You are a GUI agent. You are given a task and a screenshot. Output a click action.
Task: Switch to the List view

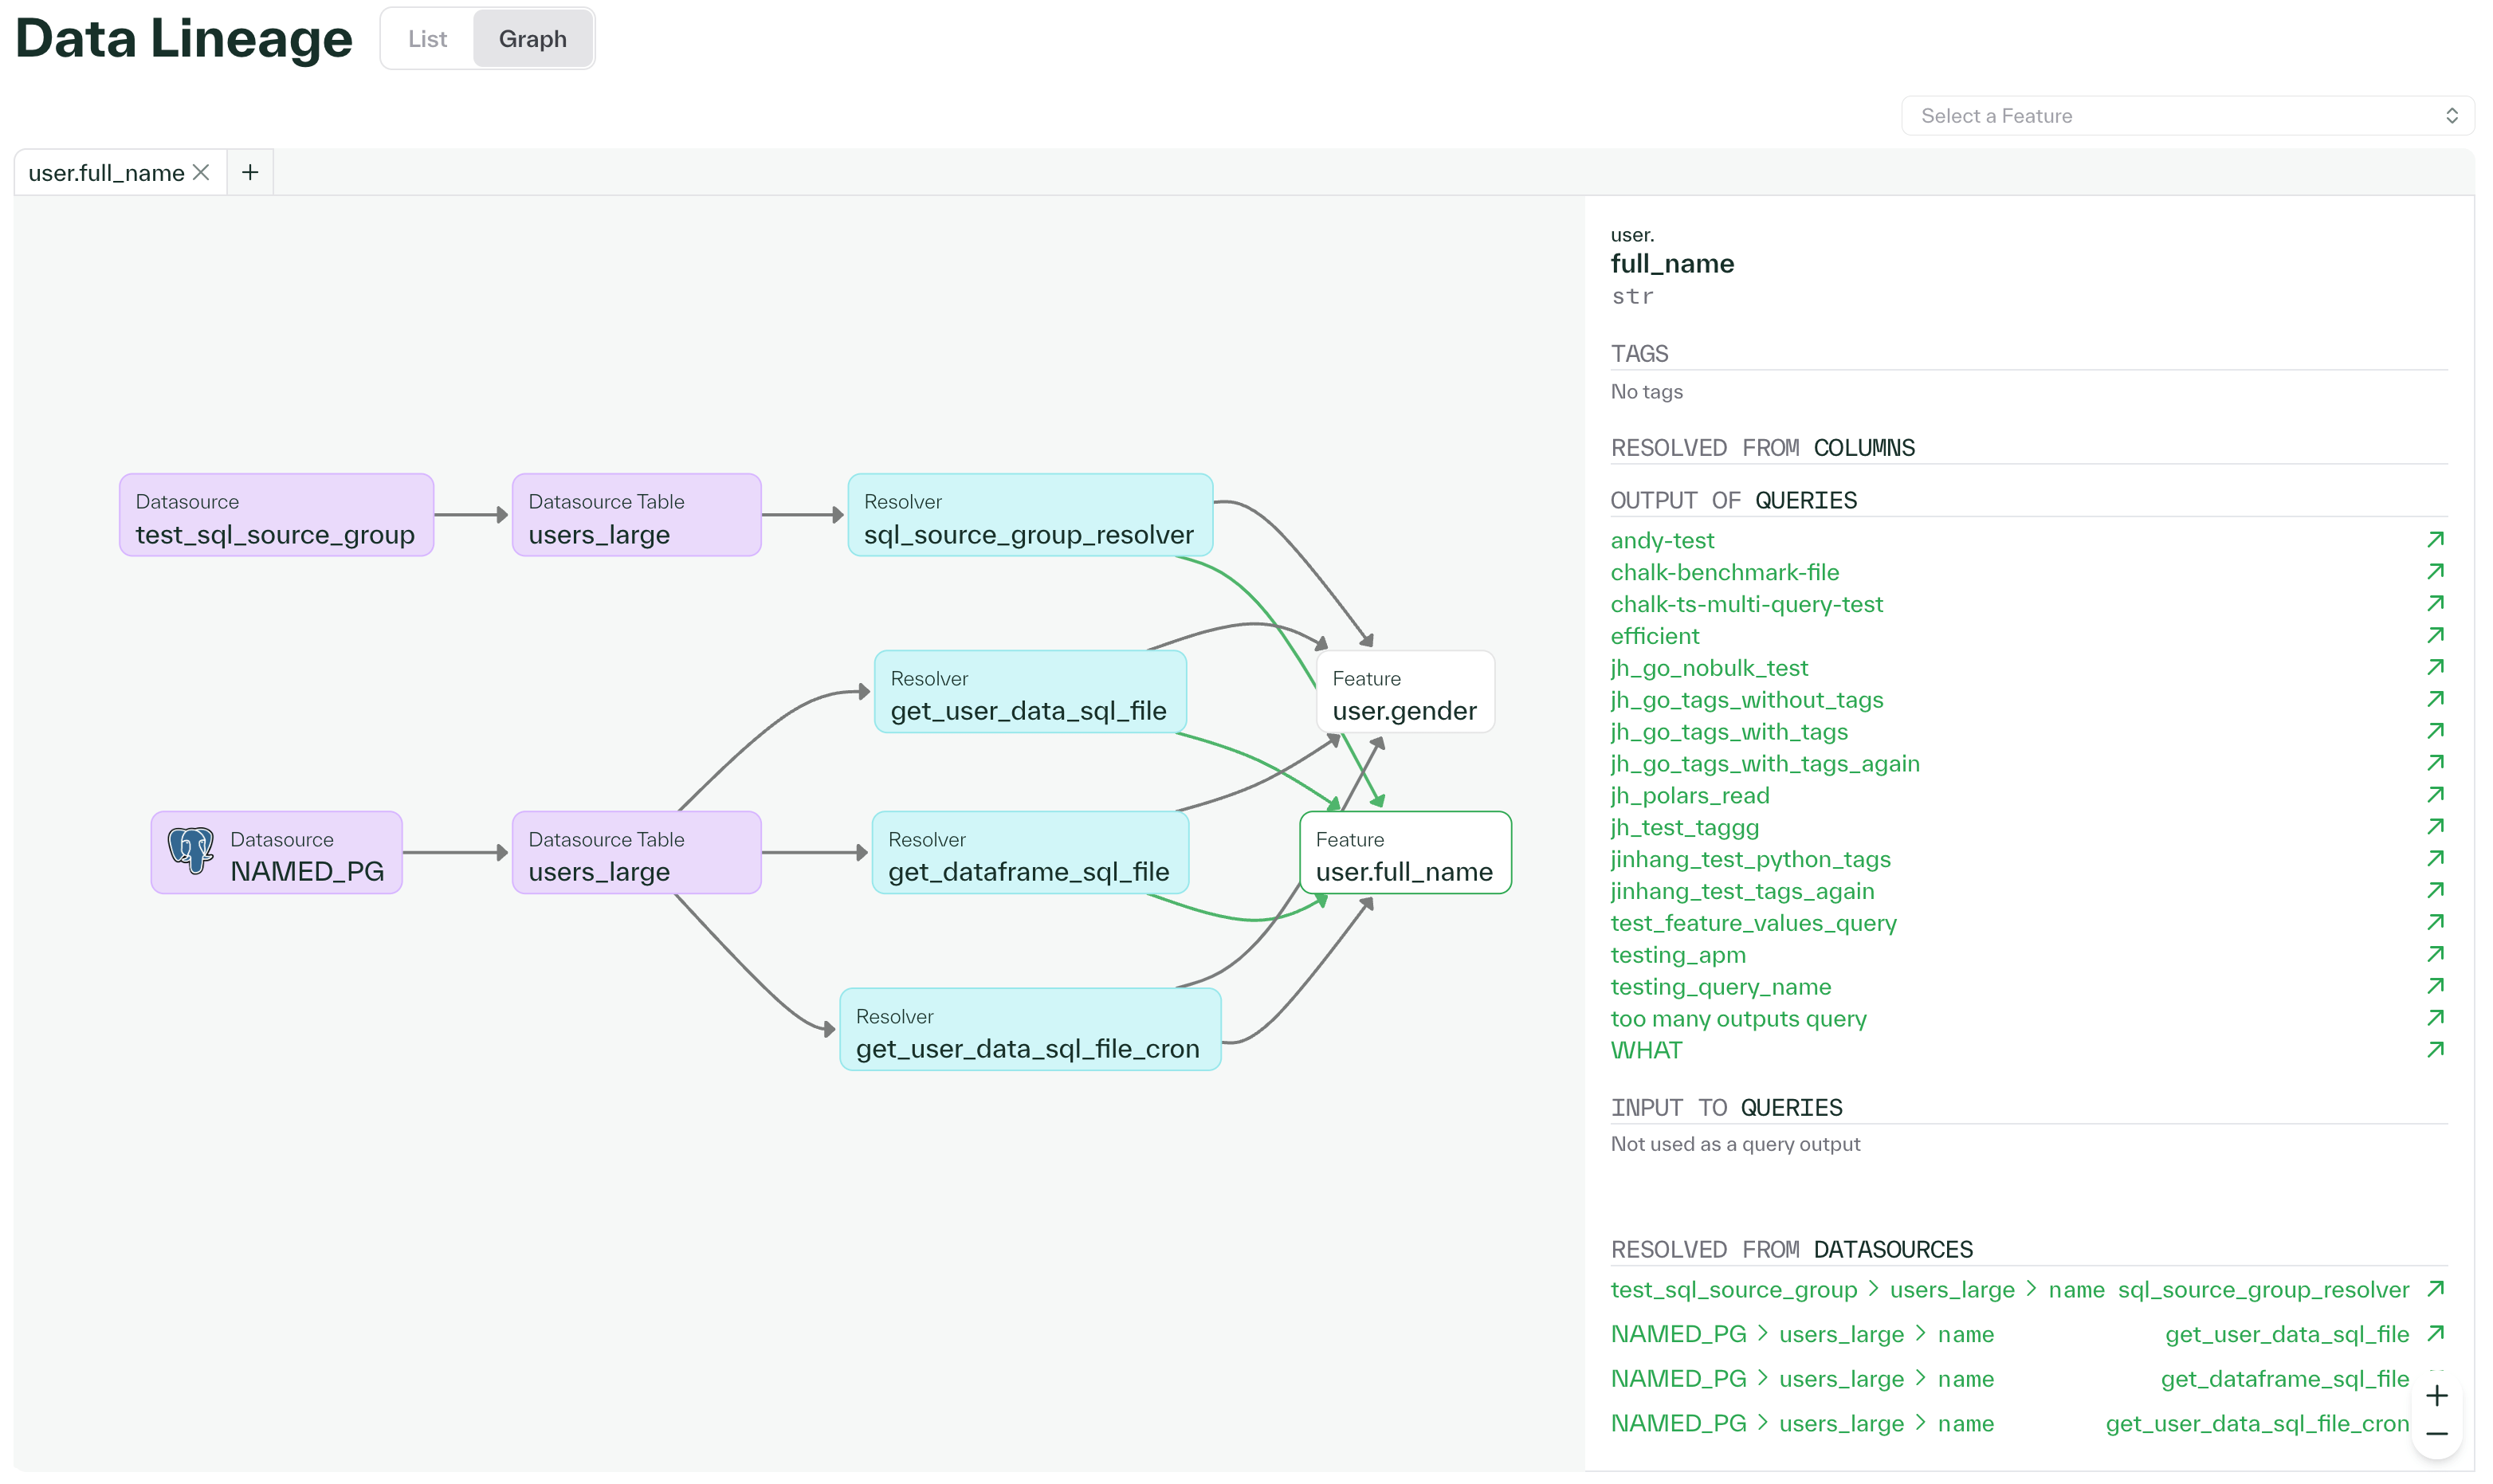click(x=427, y=38)
